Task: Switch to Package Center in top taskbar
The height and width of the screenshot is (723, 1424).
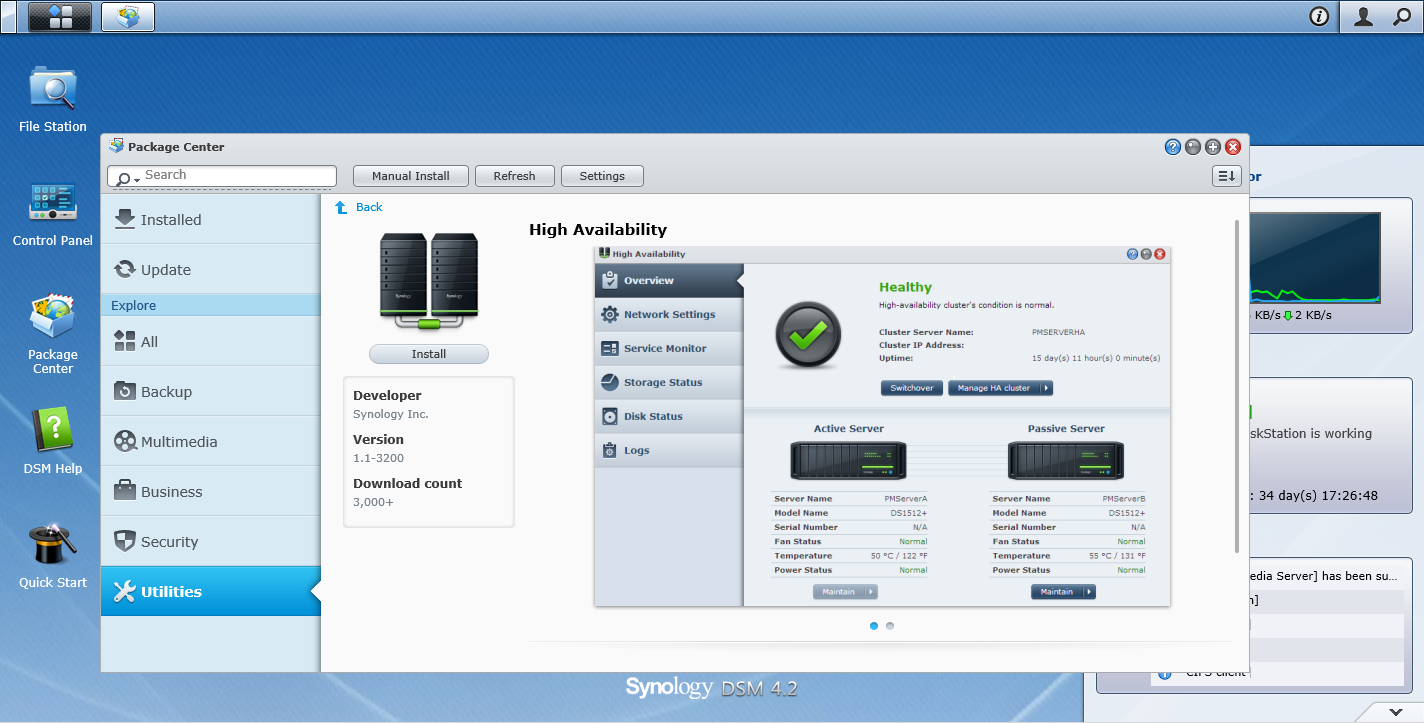Action: tap(128, 16)
